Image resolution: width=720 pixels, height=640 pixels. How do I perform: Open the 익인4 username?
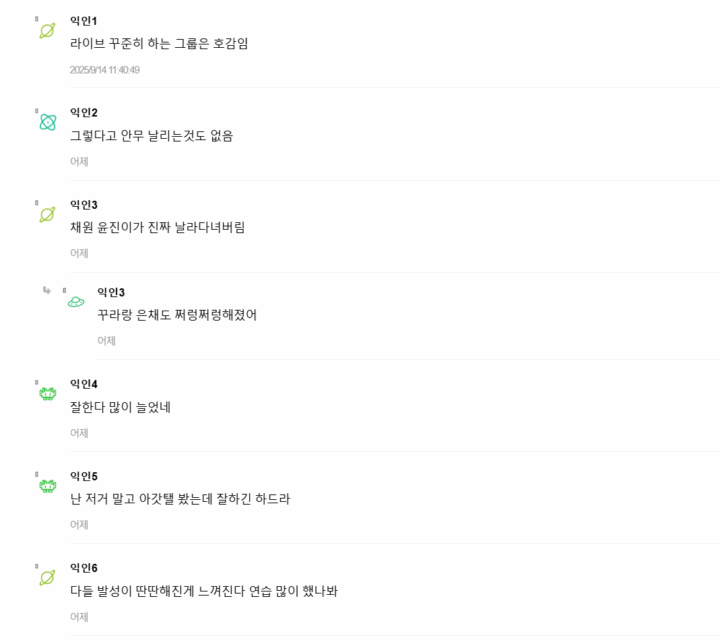(x=83, y=384)
